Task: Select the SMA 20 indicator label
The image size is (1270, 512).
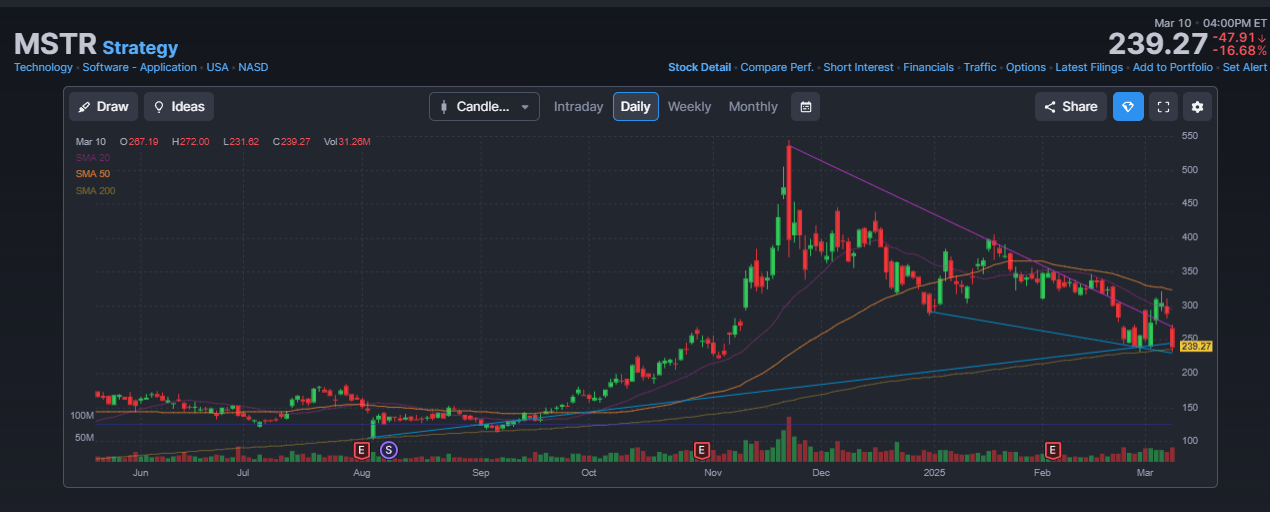Action: pyautogui.click(x=92, y=158)
